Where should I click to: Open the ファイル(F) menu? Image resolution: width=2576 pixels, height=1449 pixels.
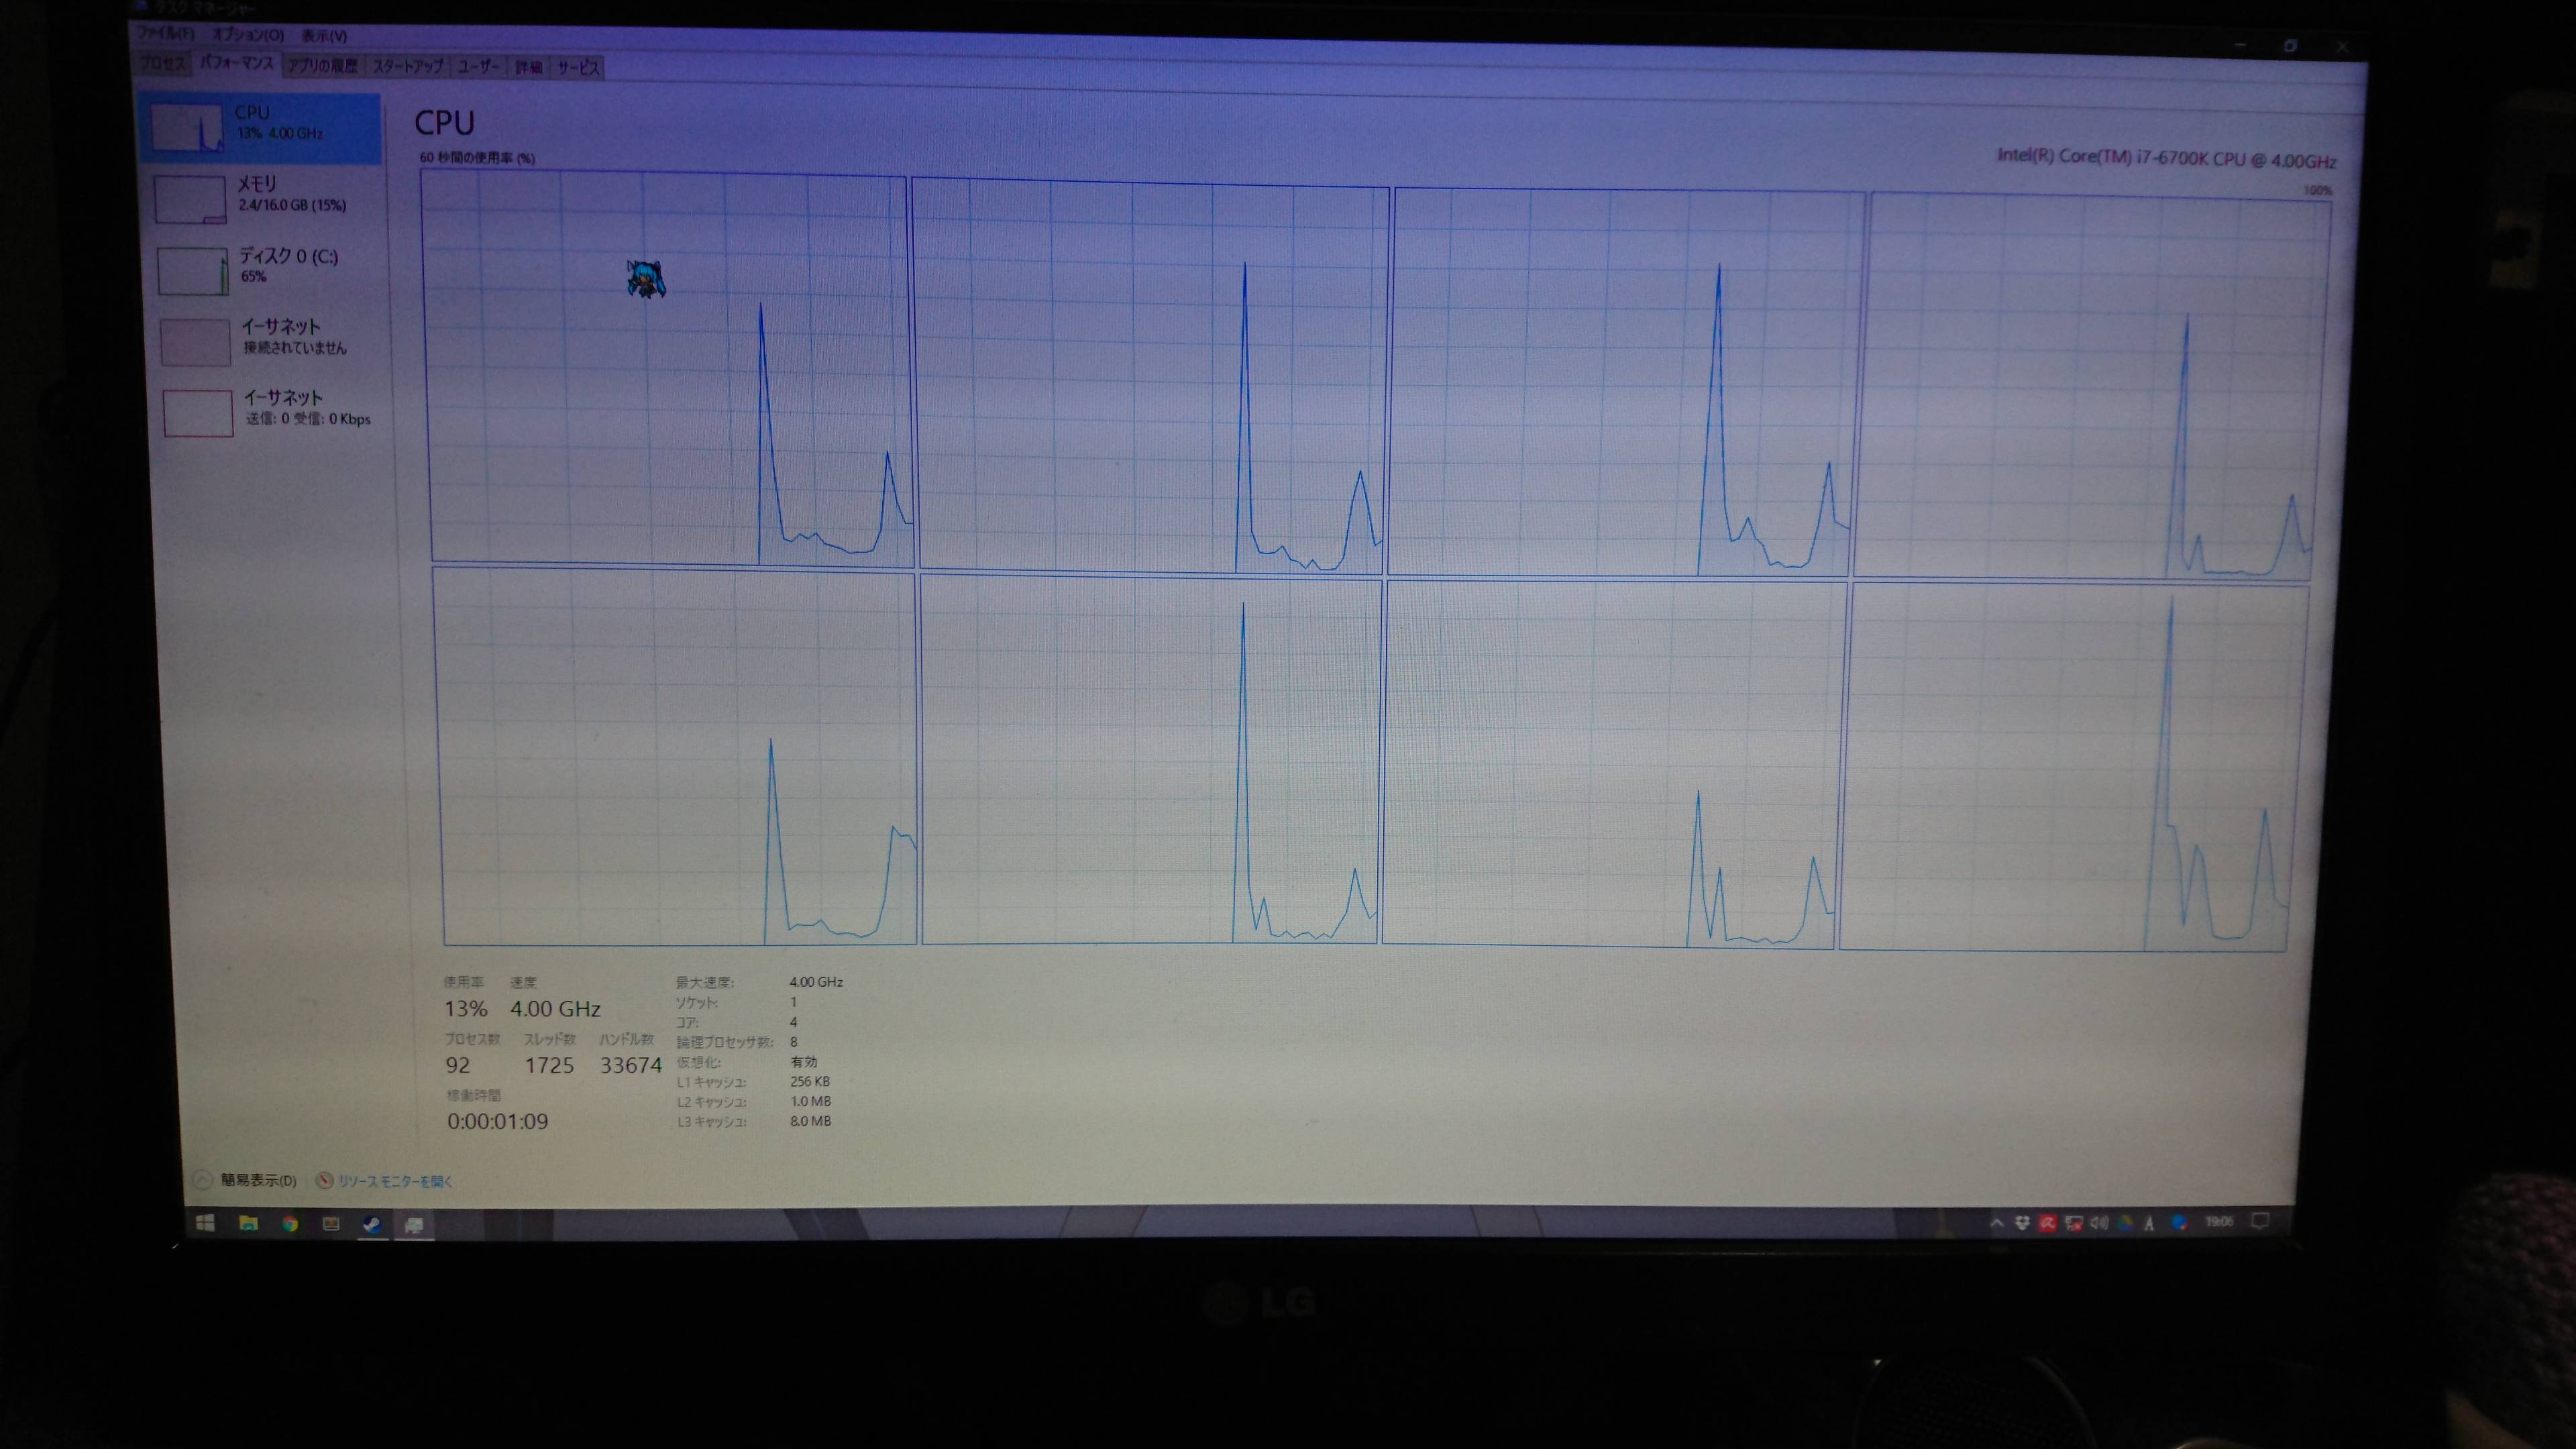[x=165, y=34]
